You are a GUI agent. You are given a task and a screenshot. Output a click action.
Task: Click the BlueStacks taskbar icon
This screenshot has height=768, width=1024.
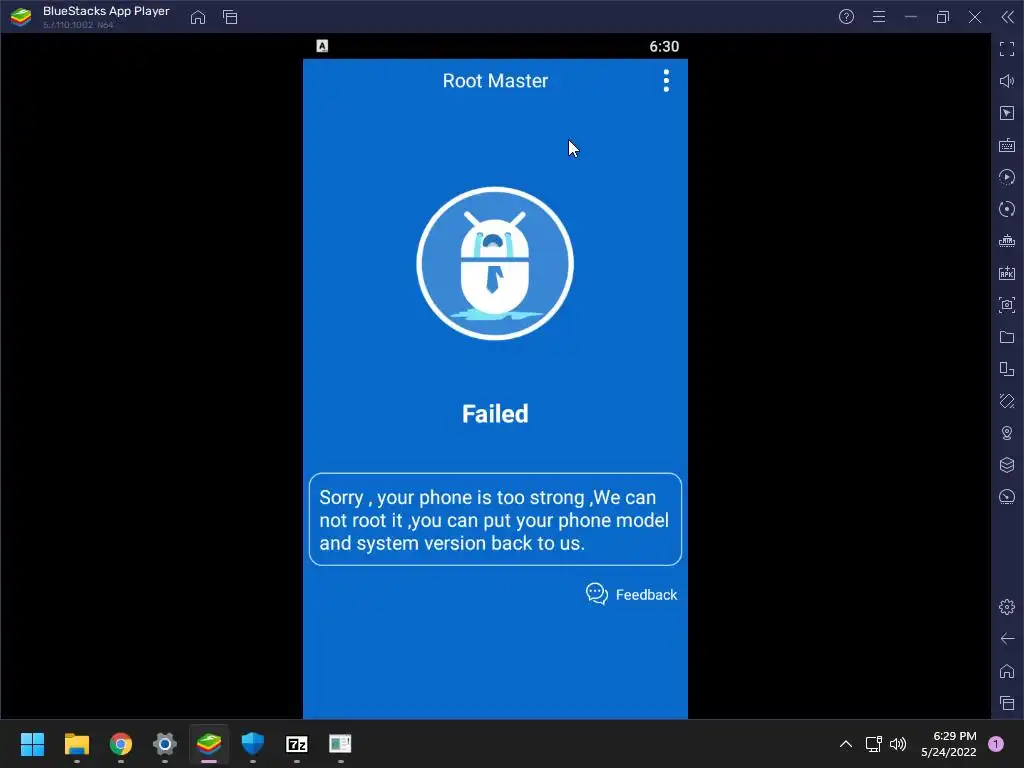[209, 744]
